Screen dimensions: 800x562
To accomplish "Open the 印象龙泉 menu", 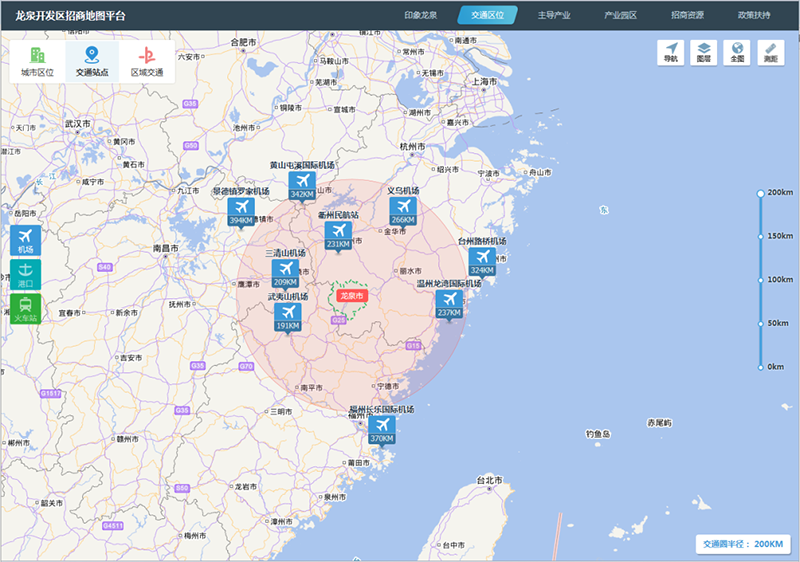I will (420, 15).
